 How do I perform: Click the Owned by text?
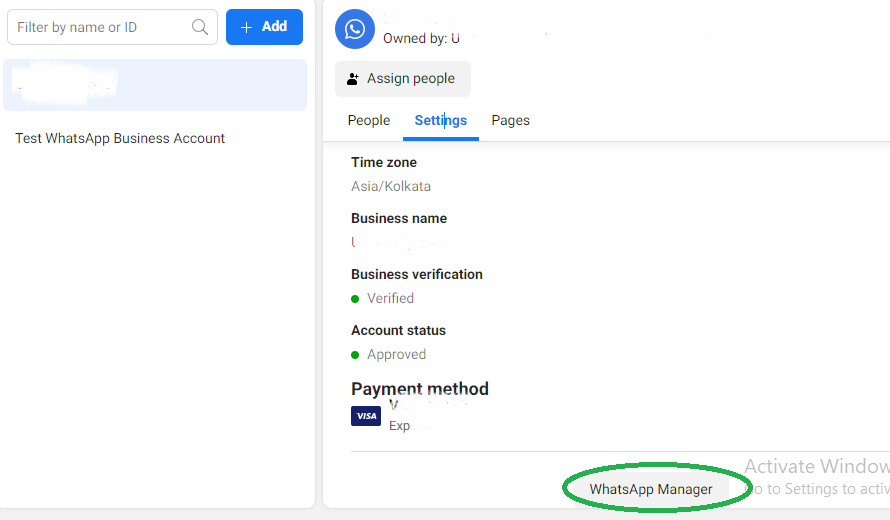pyautogui.click(x=421, y=38)
